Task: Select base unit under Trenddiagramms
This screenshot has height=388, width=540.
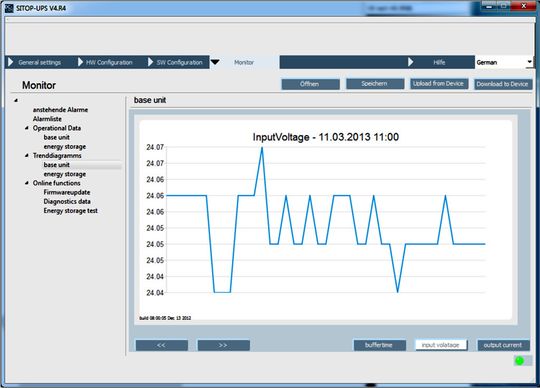Action: click(56, 165)
